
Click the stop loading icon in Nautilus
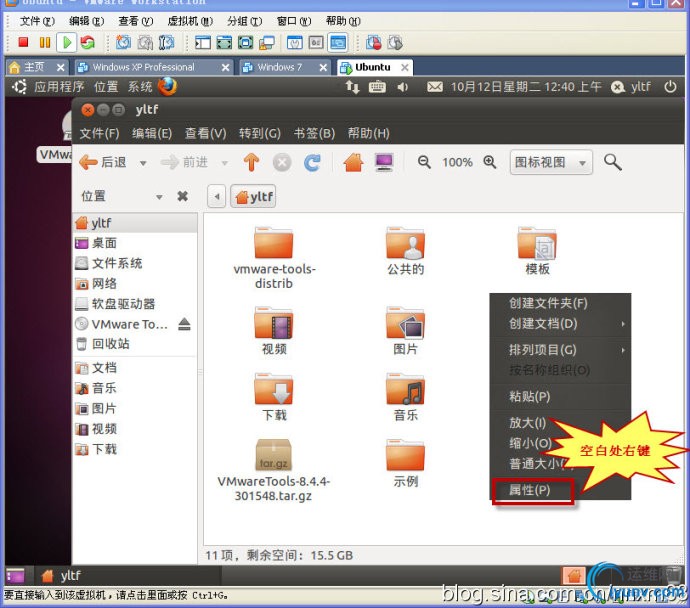tap(282, 163)
